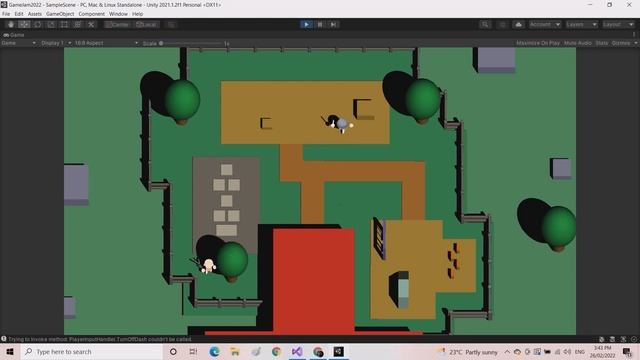The width and height of the screenshot is (640, 360).
Task: Open Unity search icon
Action: [485, 24]
